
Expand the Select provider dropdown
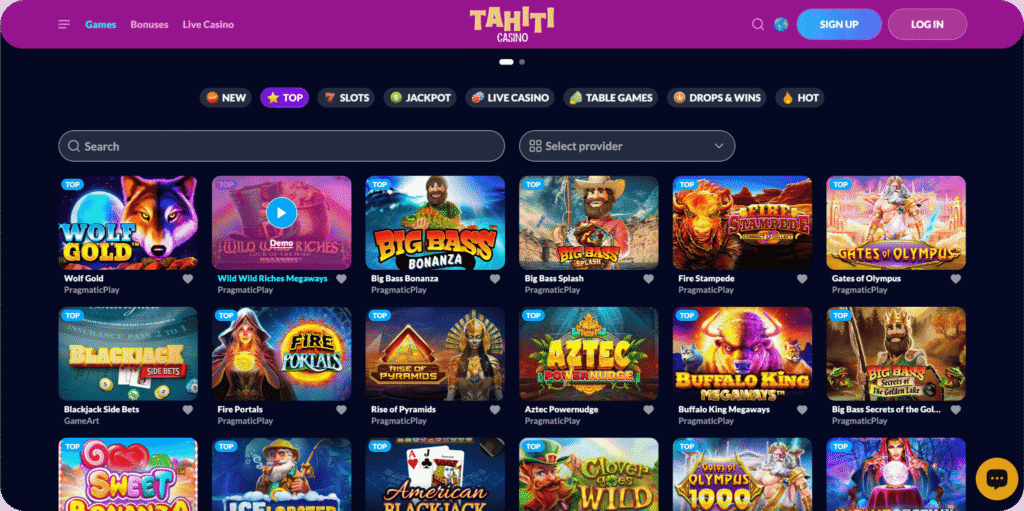(627, 146)
